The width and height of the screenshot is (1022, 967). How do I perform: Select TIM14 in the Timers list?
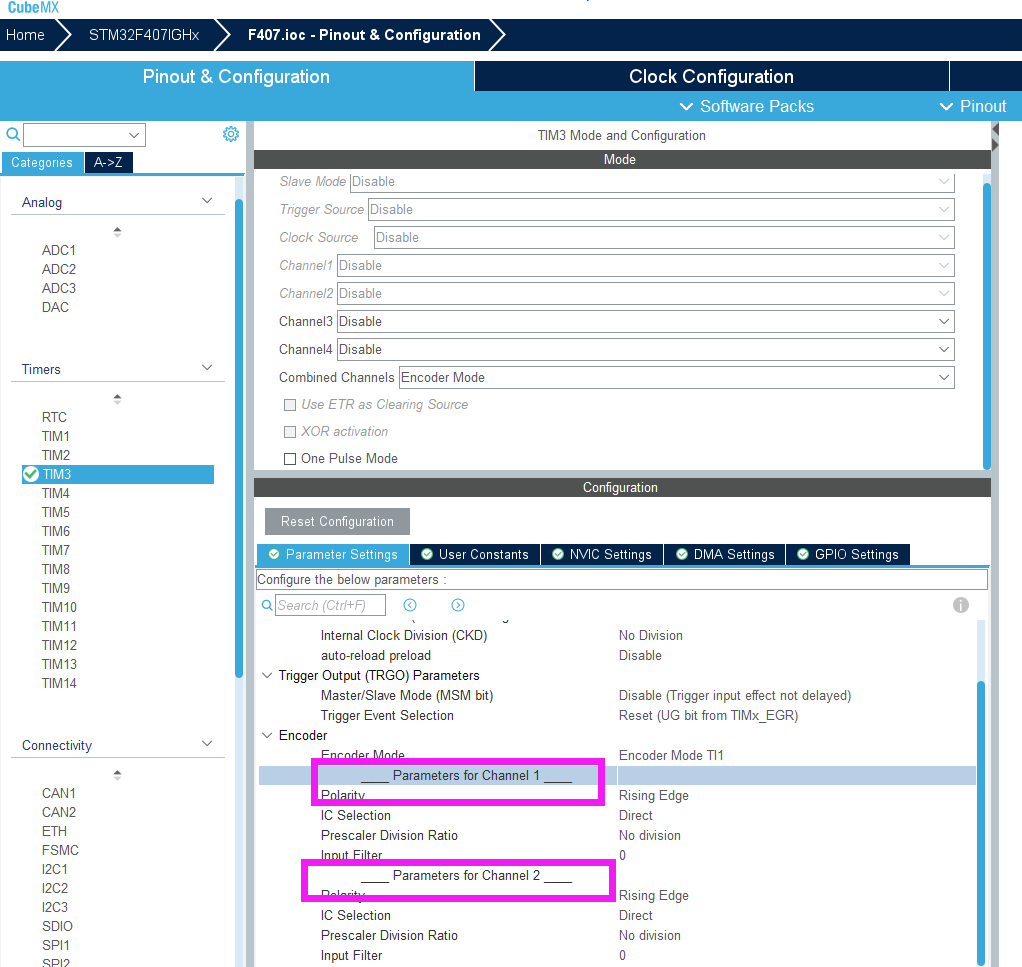pos(59,683)
